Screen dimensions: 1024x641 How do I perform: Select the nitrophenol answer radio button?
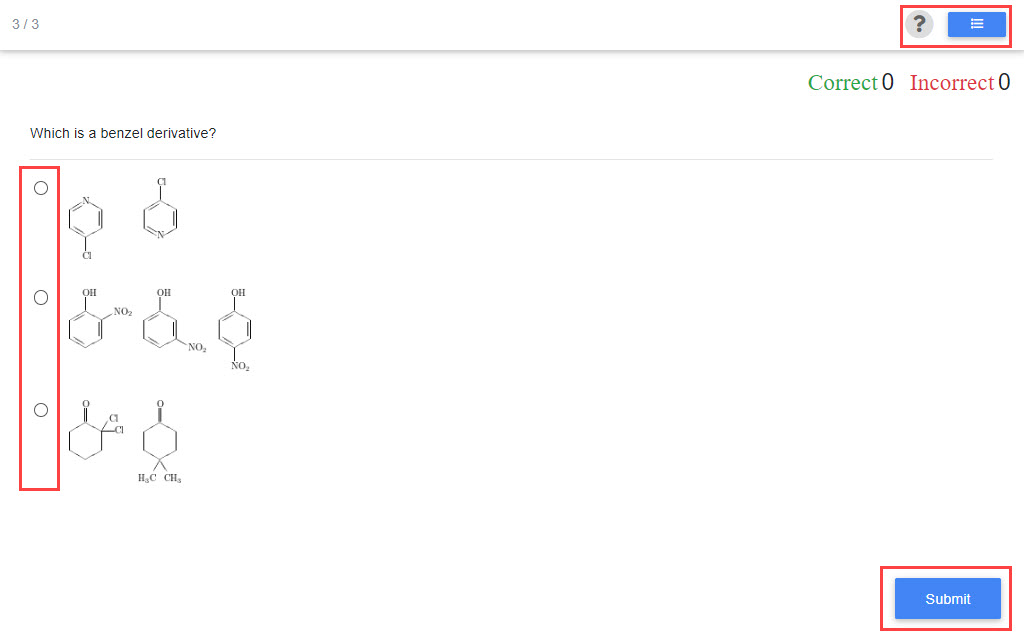click(41, 297)
